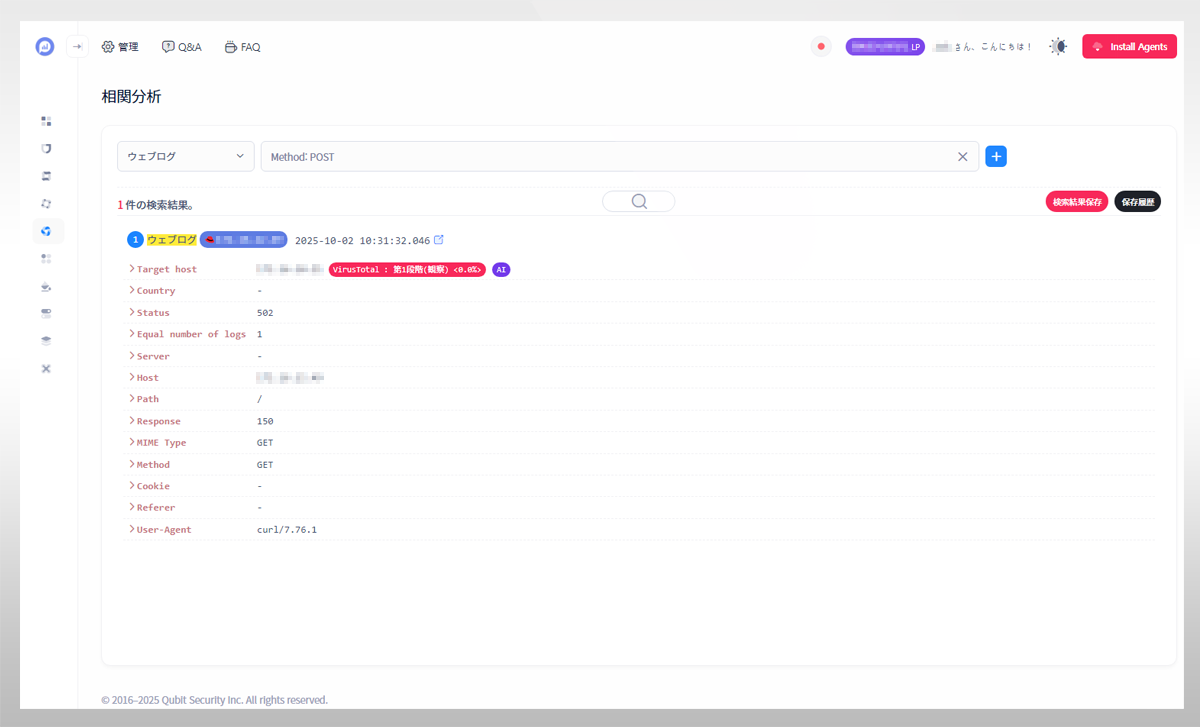Expand the Status field row
The height and width of the screenshot is (727, 1200).
132,313
